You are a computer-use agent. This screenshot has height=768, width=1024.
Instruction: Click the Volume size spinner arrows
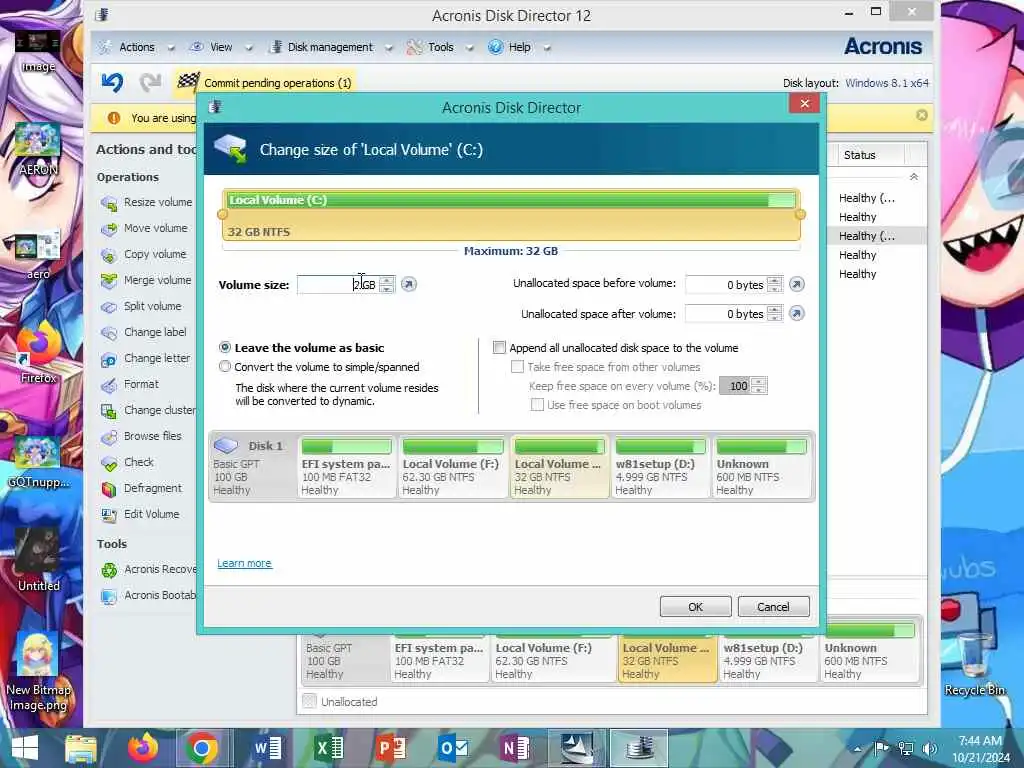(x=387, y=284)
